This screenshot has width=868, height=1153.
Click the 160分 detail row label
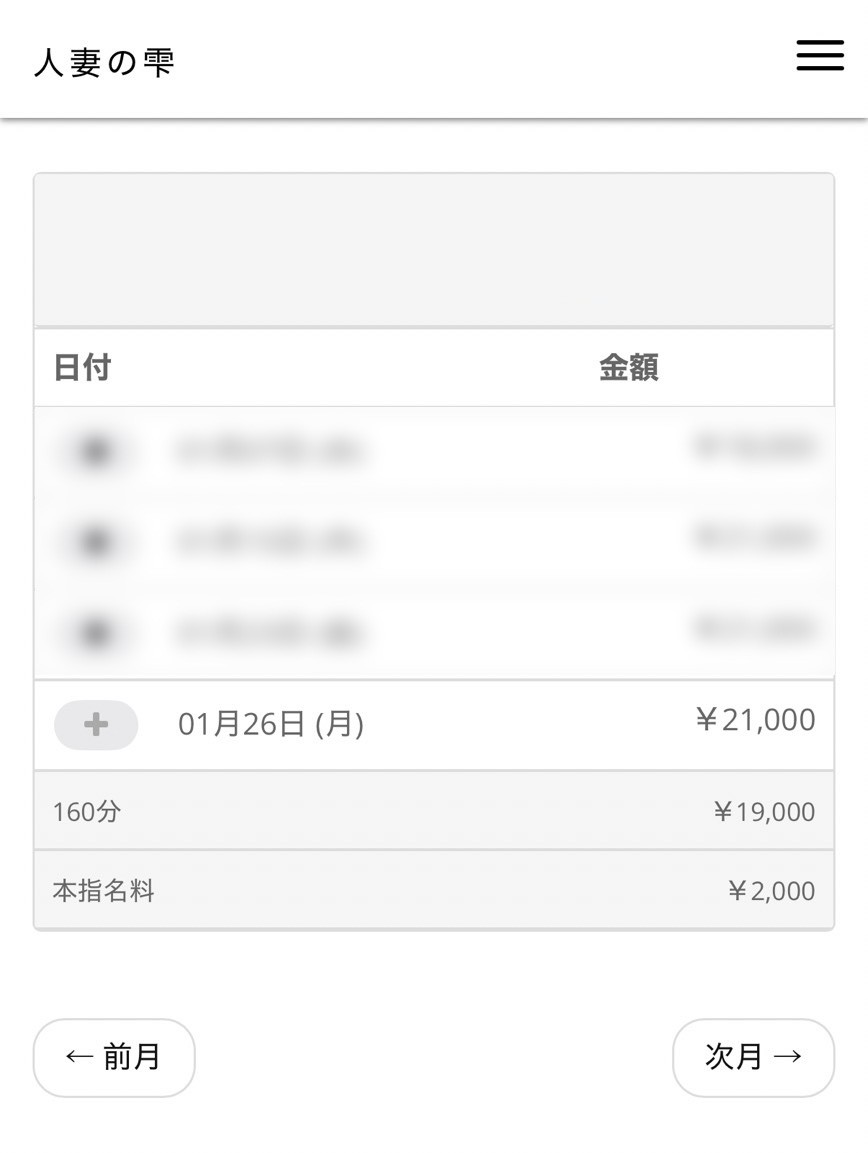(x=86, y=811)
